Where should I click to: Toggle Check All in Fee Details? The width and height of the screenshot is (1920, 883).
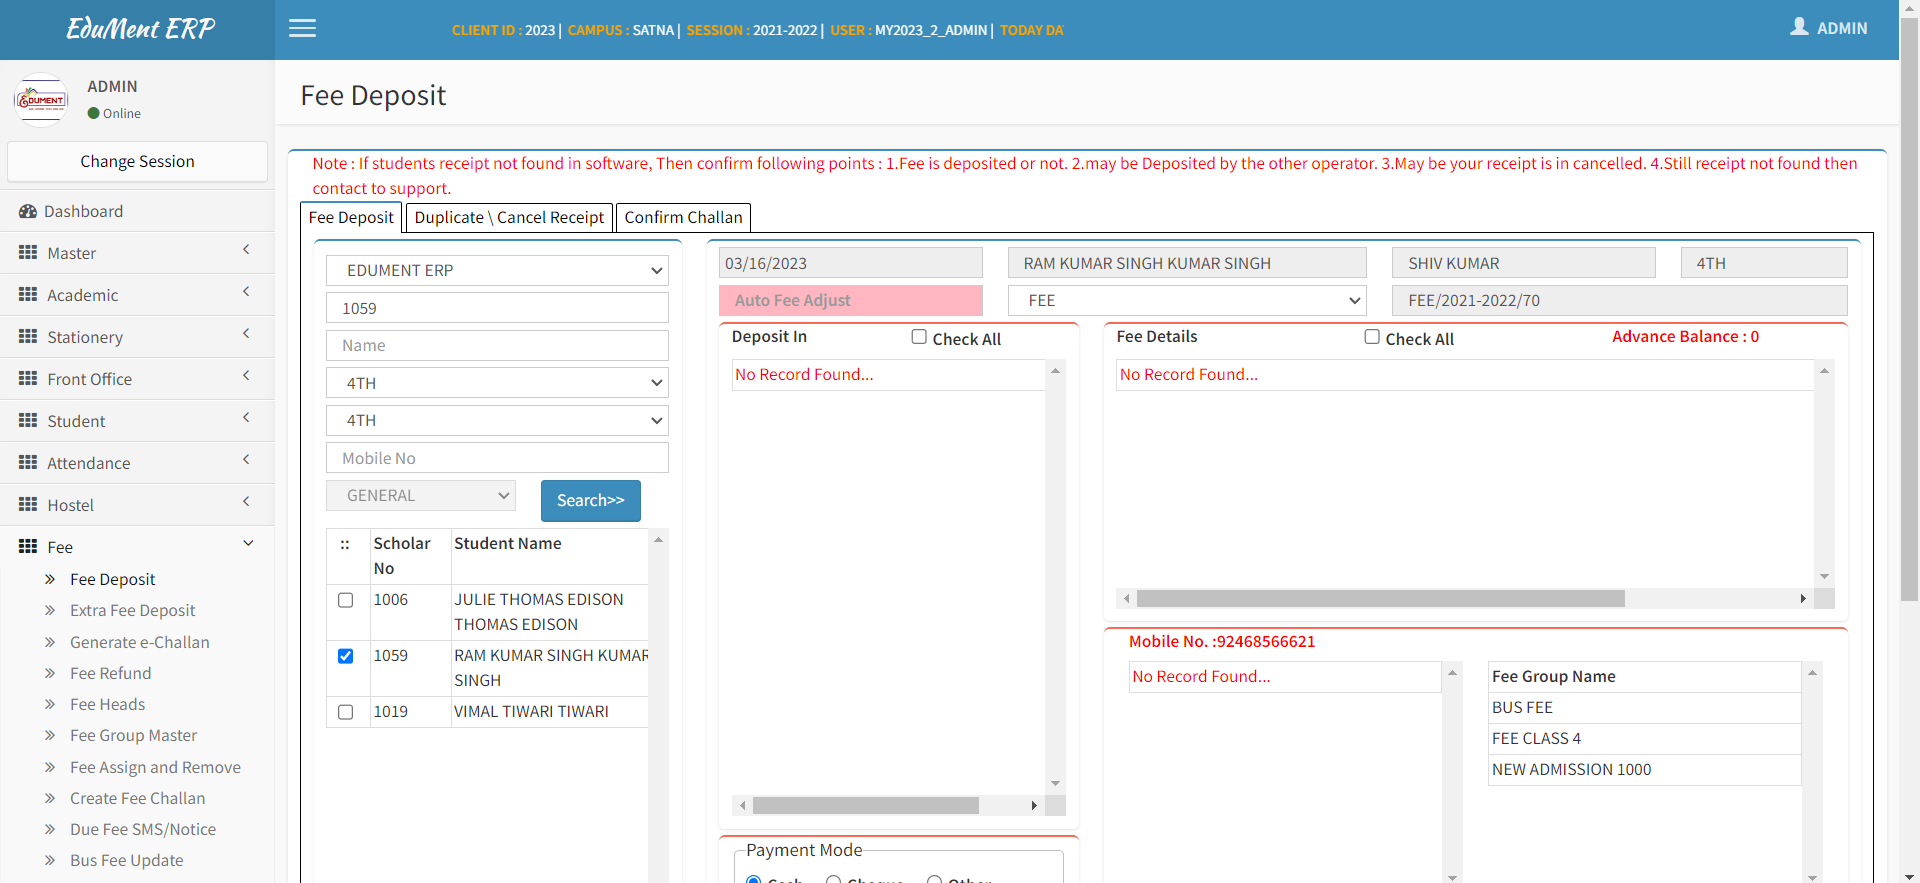point(1372,338)
